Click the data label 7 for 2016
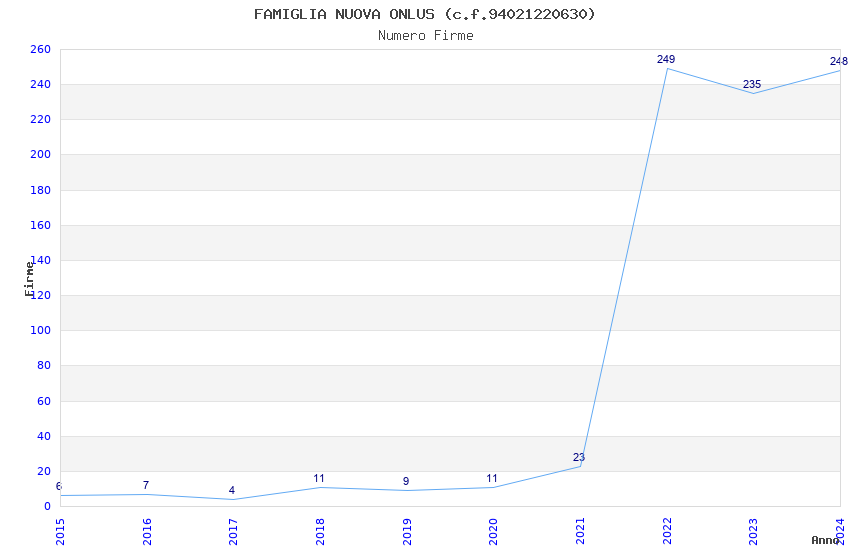This screenshot has height=550, width=850. pos(146,485)
